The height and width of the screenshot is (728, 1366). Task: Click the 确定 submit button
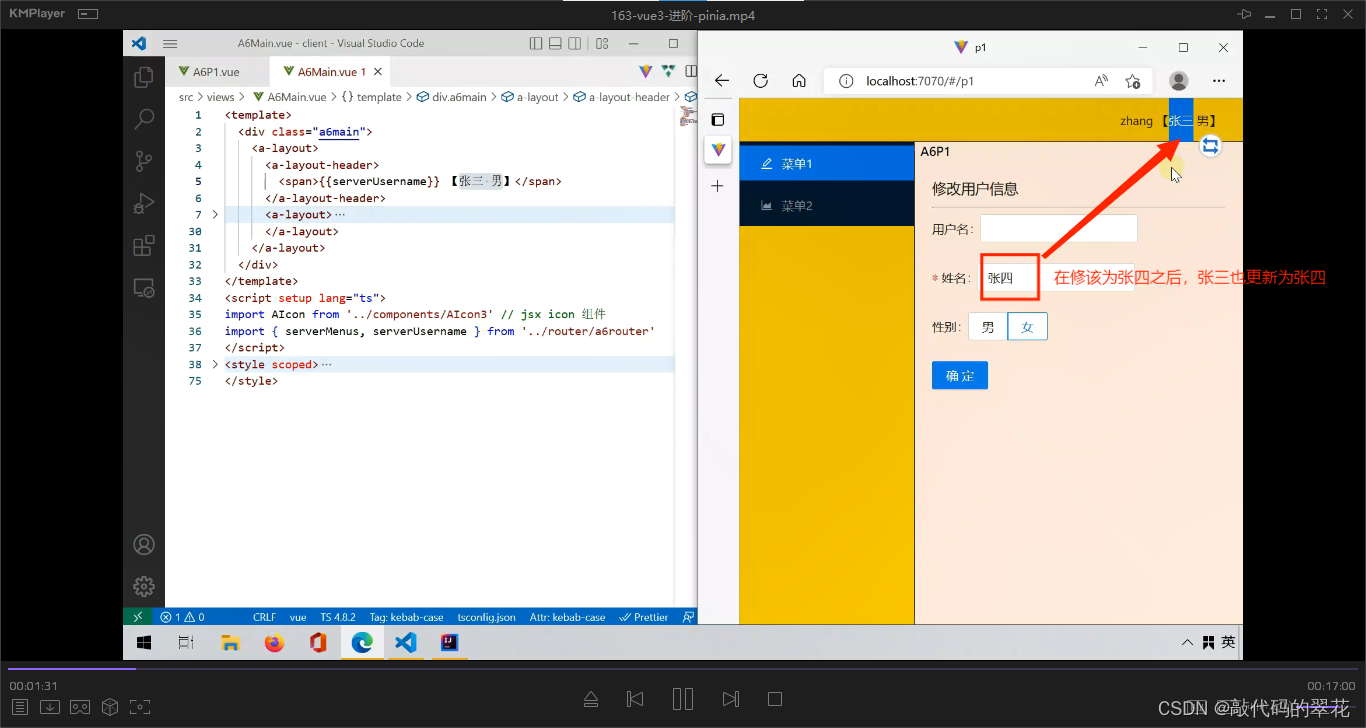tap(959, 375)
